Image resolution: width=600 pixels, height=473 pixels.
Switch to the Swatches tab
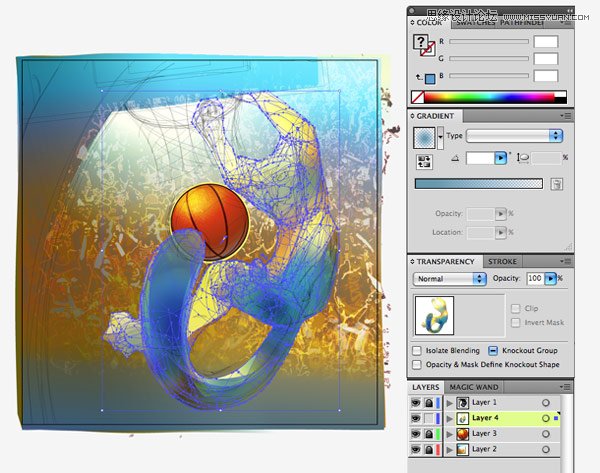(x=475, y=23)
